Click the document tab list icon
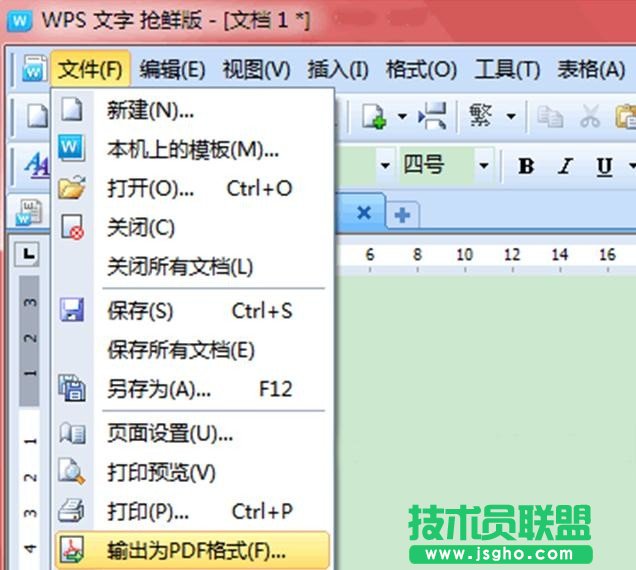Image resolution: width=636 pixels, height=570 pixels. pos(29,212)
